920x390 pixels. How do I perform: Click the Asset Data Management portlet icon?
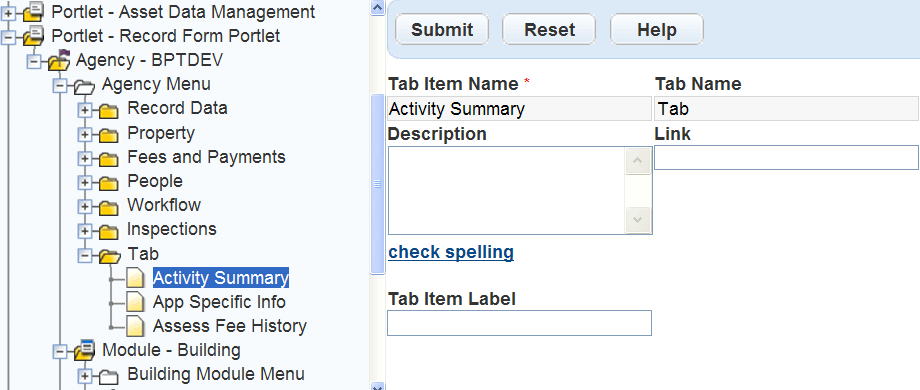tap(33, 11)
